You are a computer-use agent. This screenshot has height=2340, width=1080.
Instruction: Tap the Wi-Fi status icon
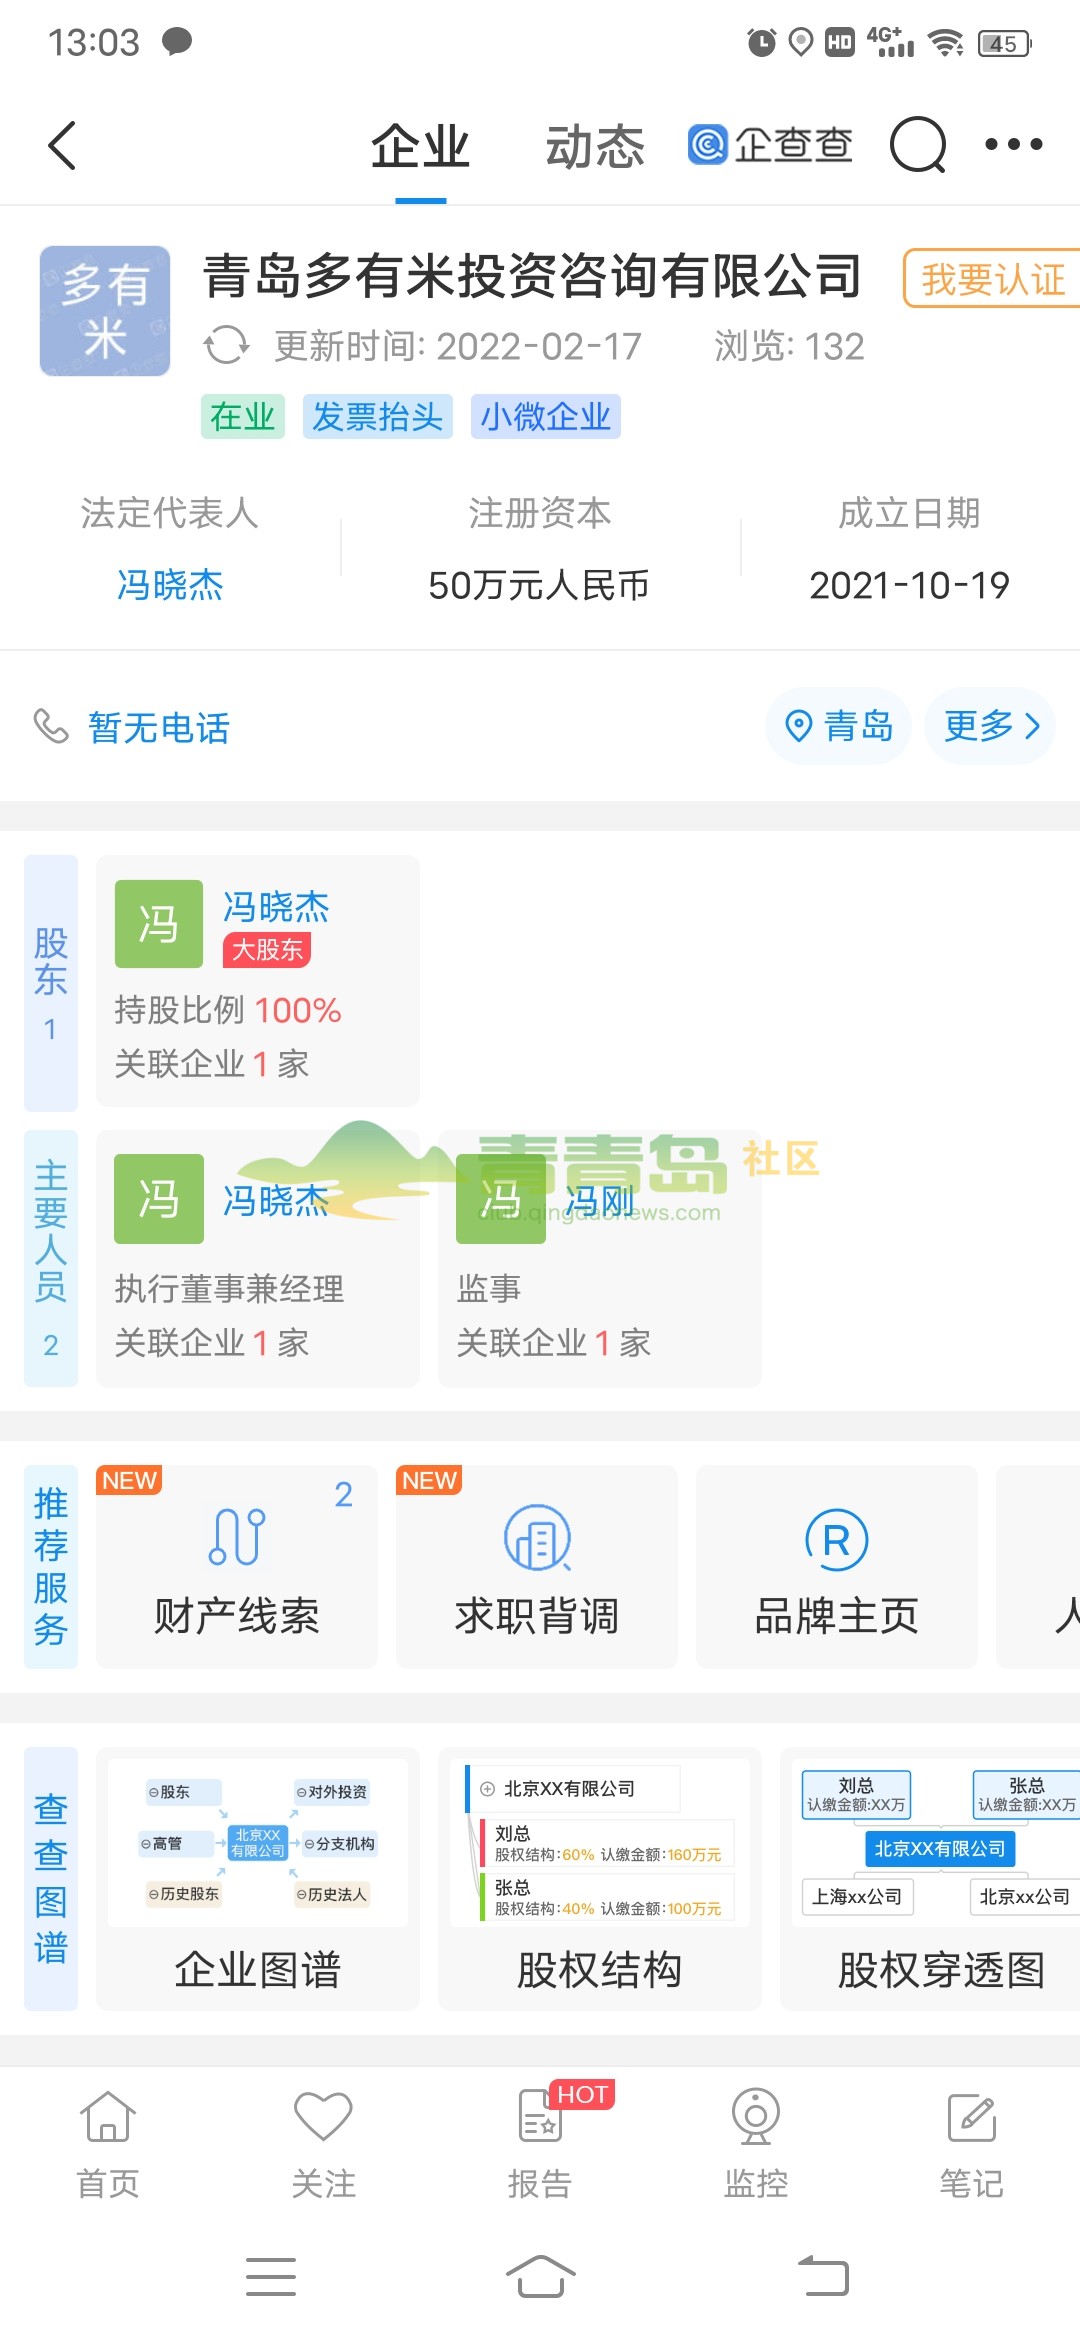pos(946,43)
